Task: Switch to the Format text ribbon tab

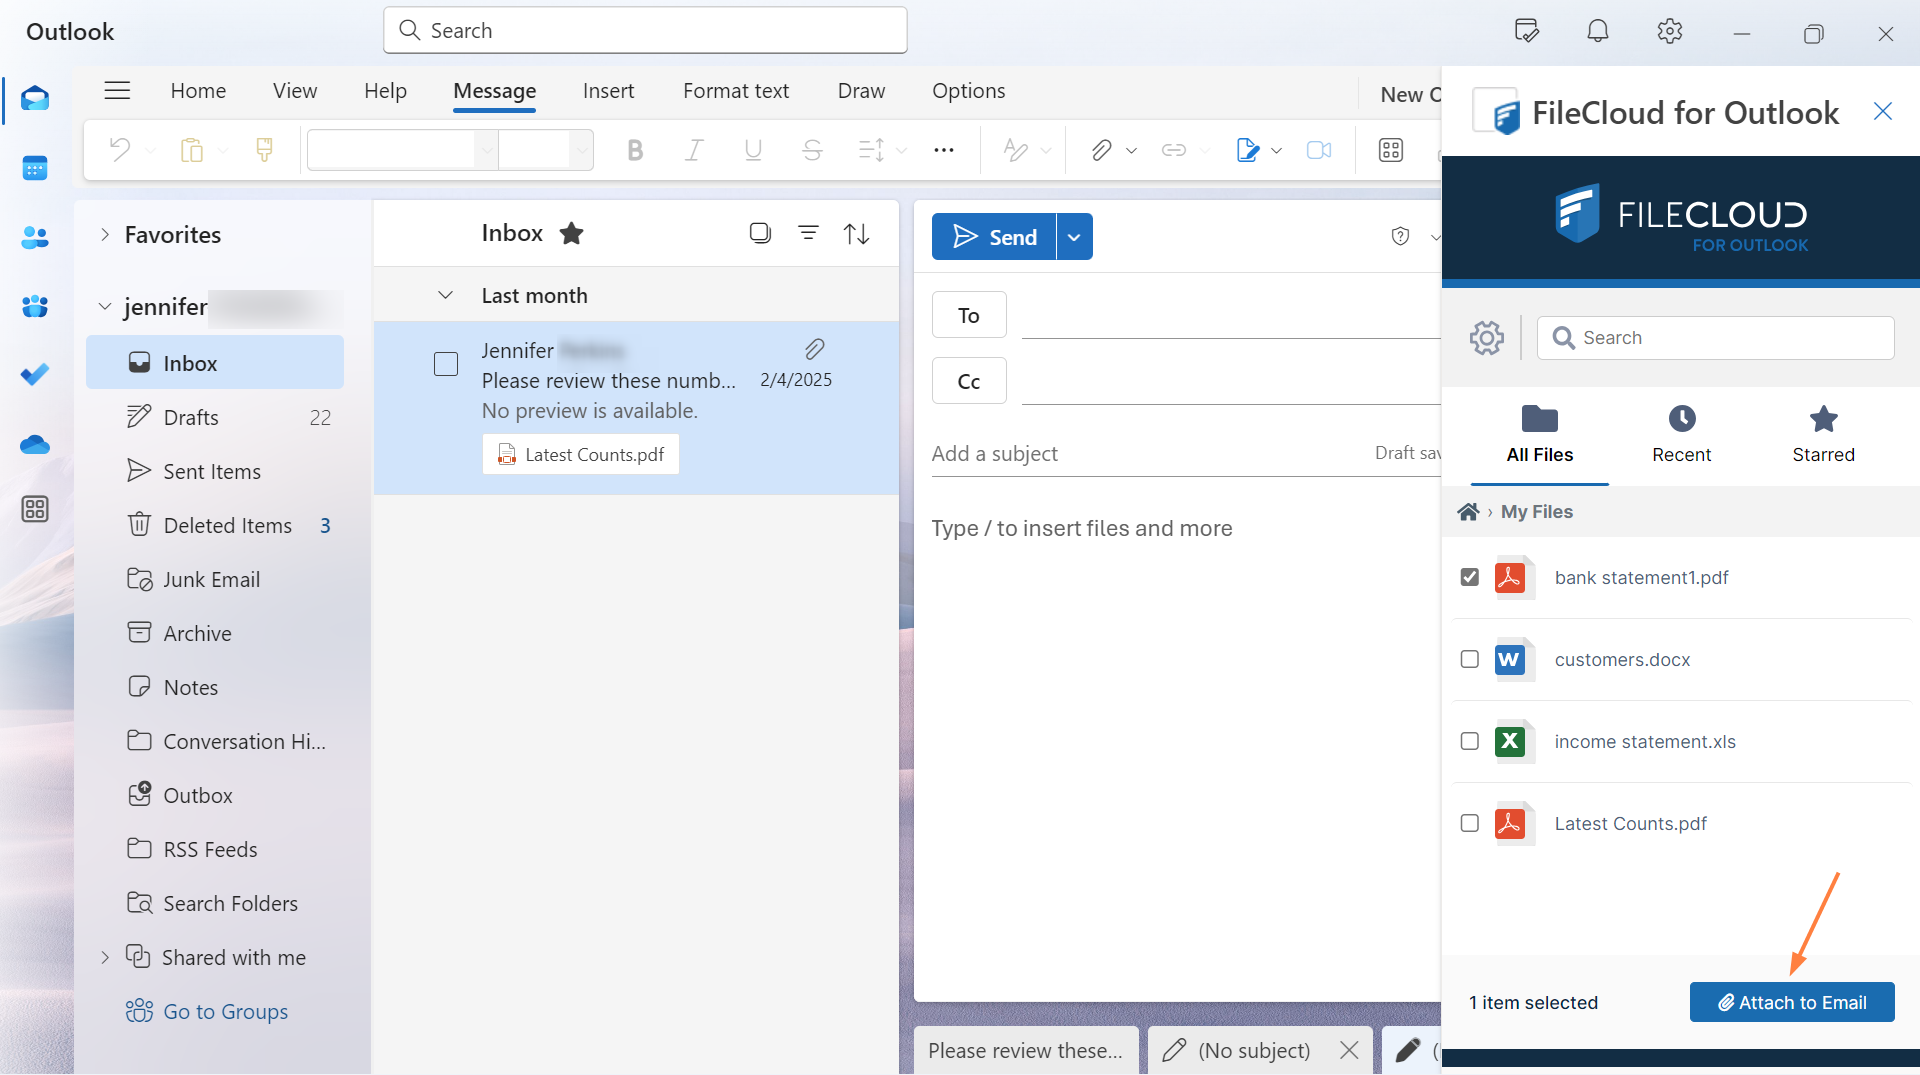Action: 735,90
